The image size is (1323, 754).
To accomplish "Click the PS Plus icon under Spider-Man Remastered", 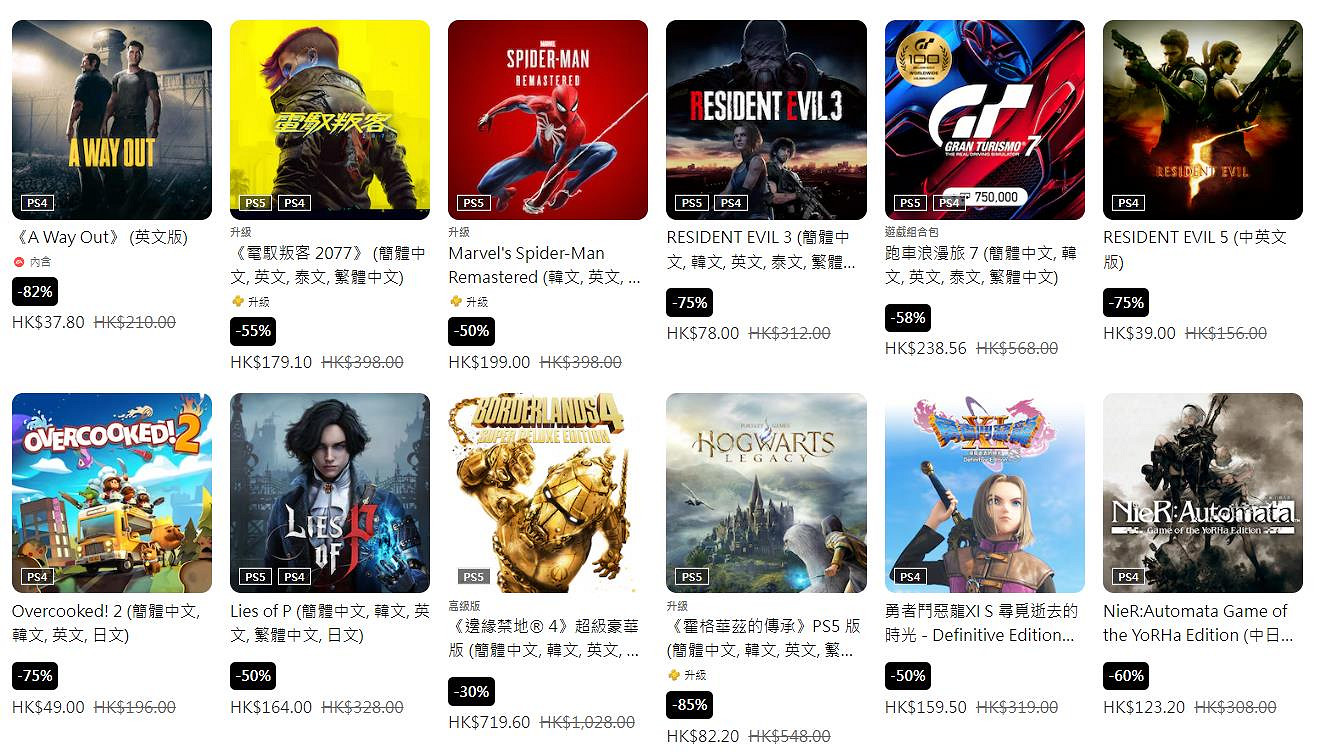I will [x=455, y=301].
